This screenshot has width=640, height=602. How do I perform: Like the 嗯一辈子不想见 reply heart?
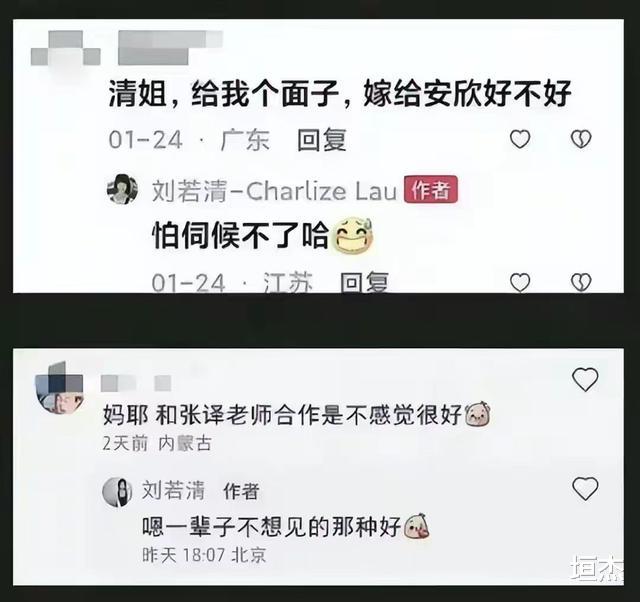coord(585,488)
